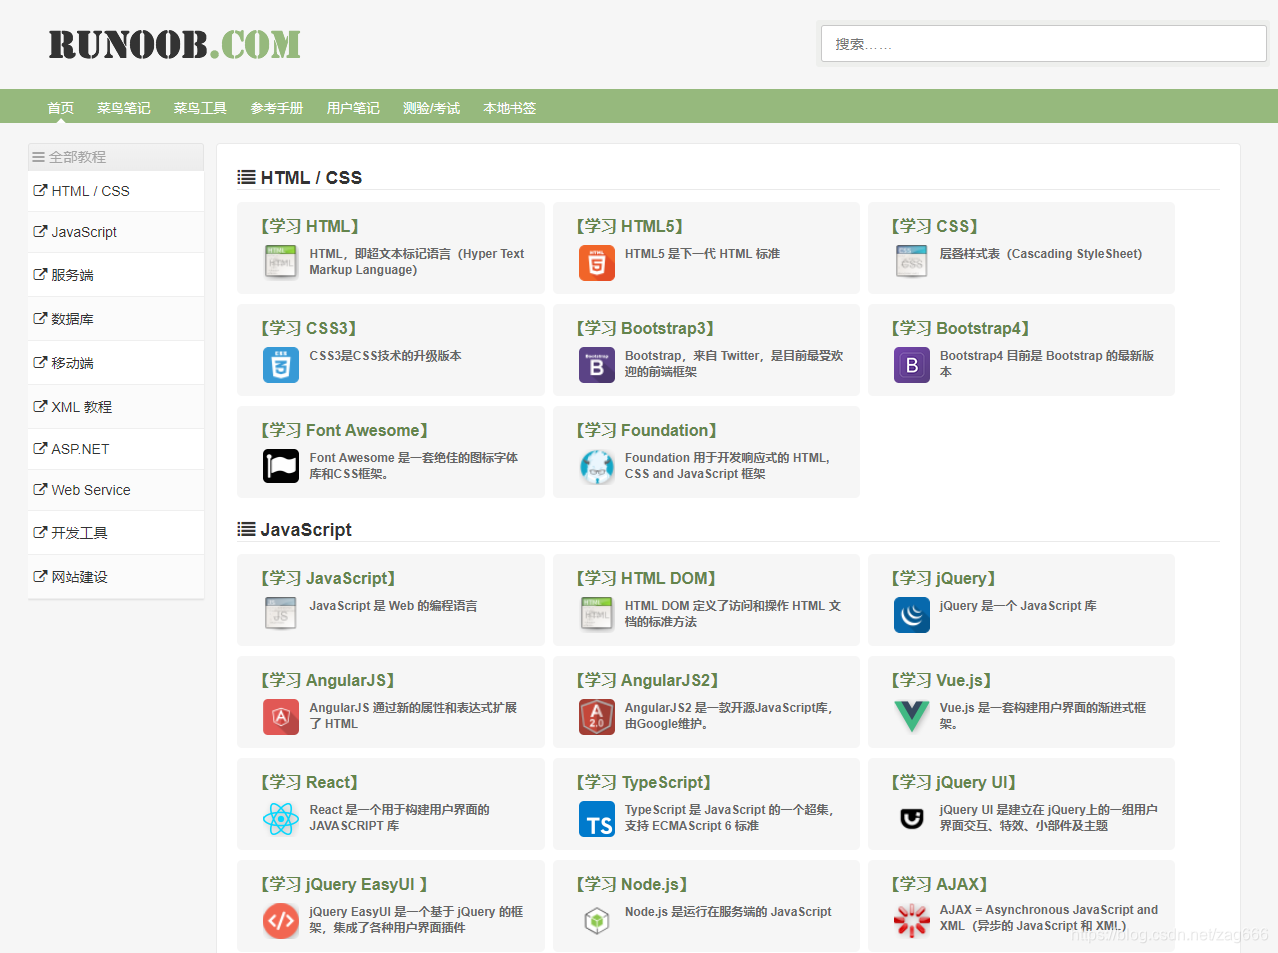Click the jQuery UI icon

click(912, 819)
